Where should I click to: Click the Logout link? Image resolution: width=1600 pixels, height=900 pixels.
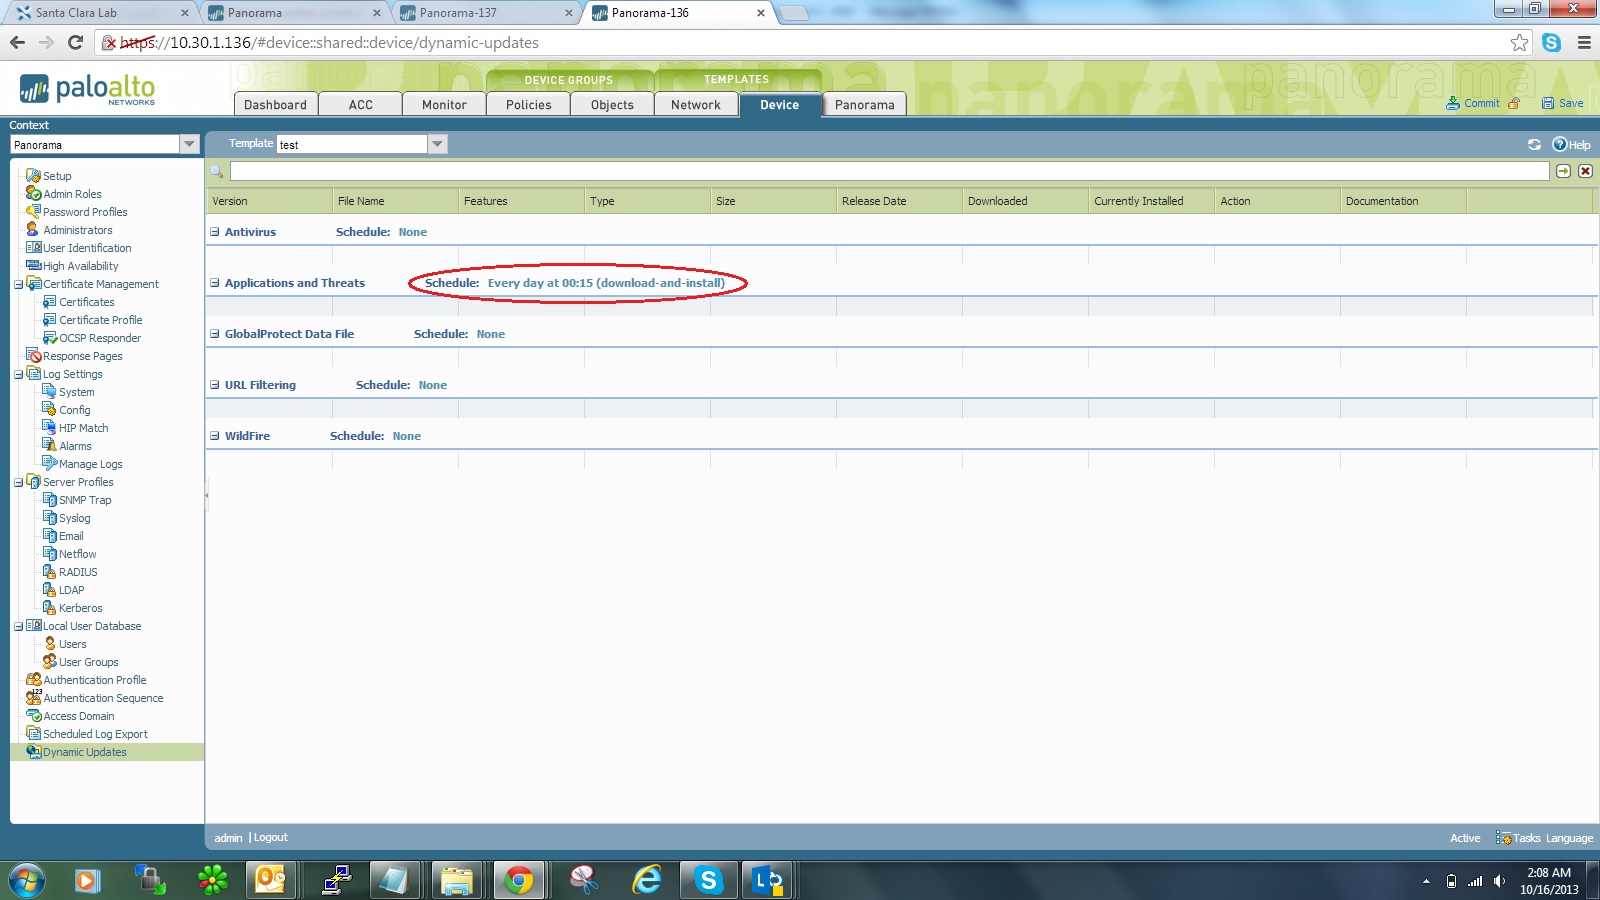pyautogui.click(x=270, y=838)
